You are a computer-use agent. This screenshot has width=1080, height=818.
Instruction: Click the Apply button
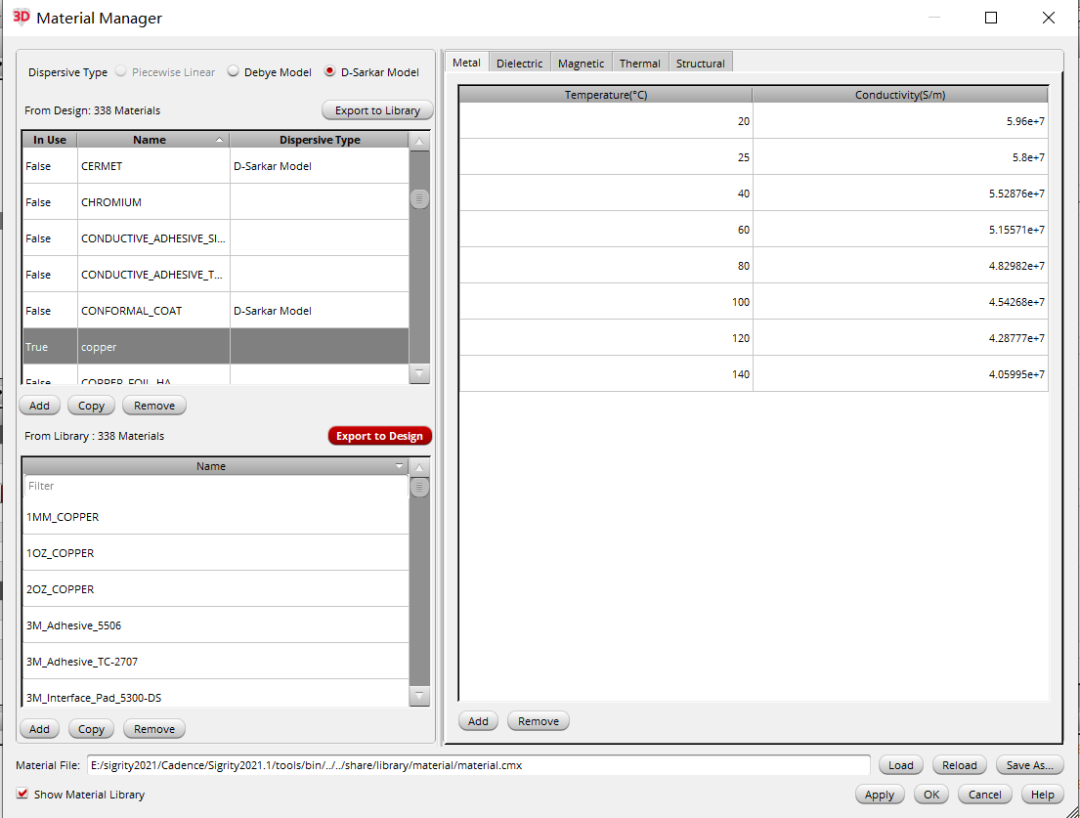pos(879,795)
